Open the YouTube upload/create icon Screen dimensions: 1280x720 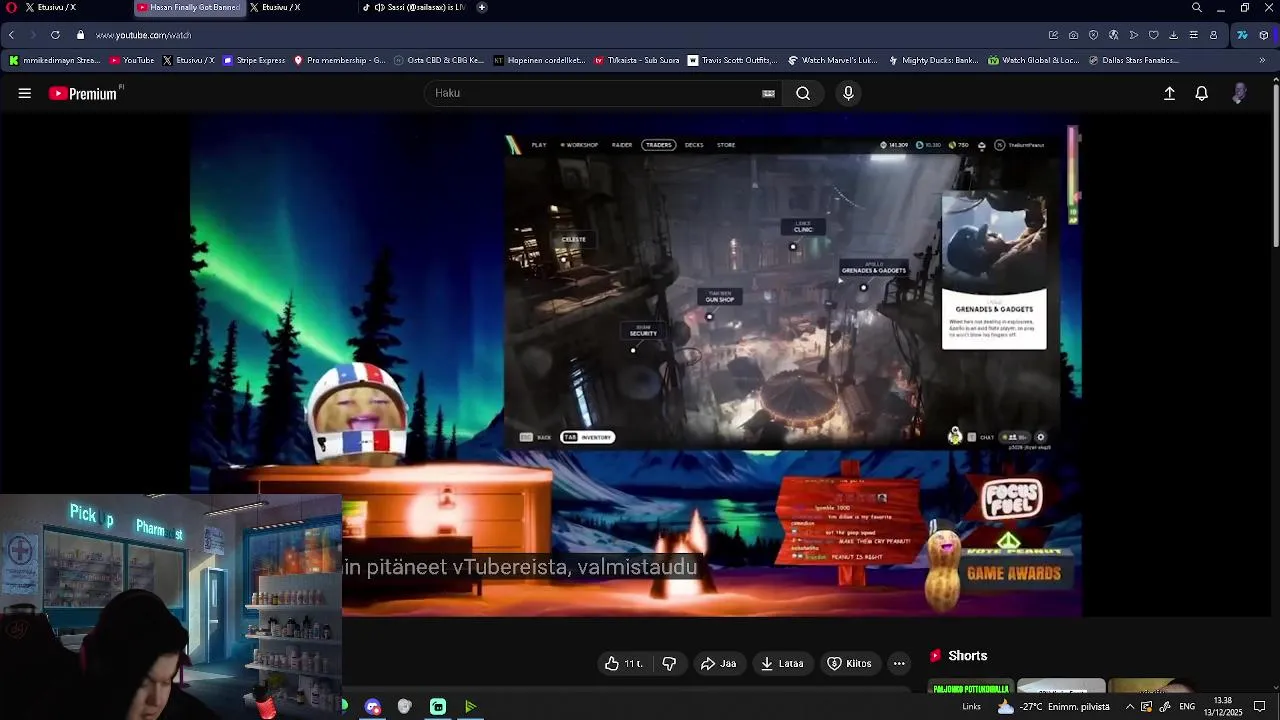(x=1169, y=93)
